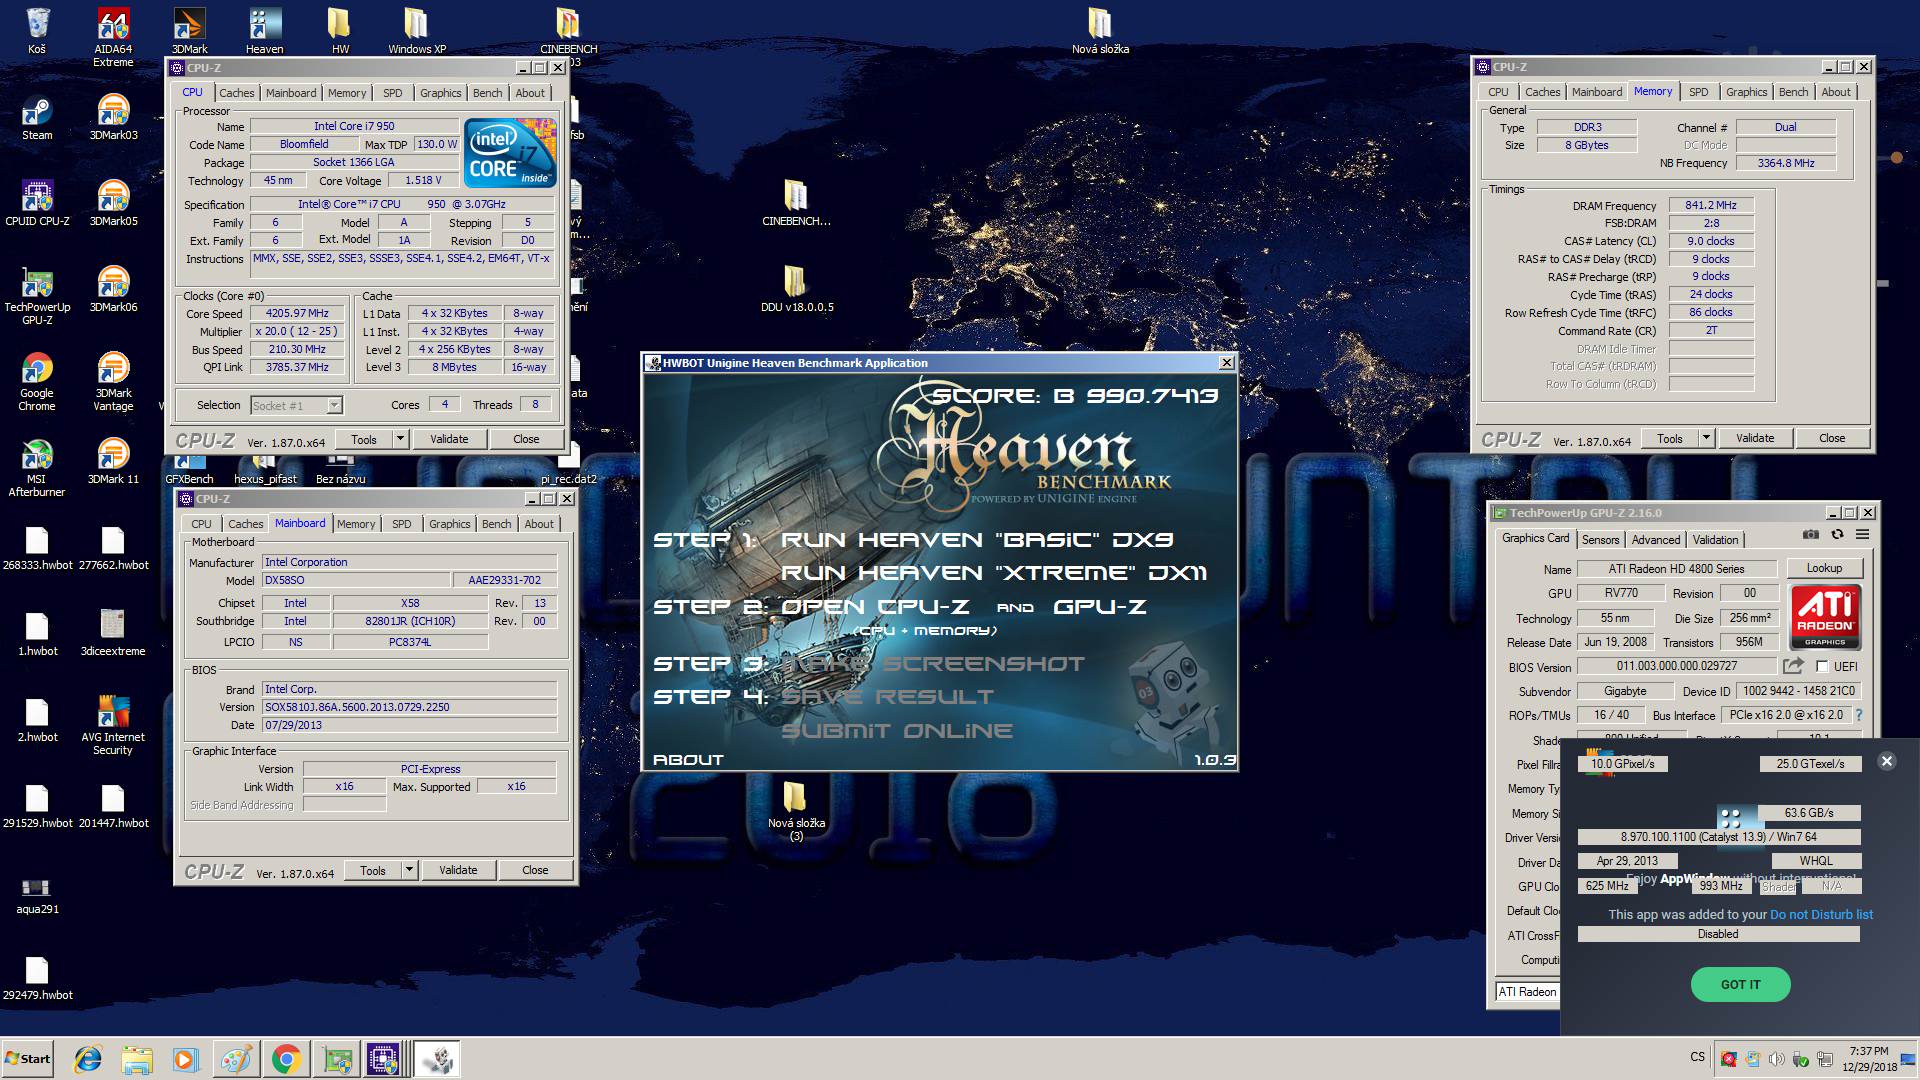1920x1080 pixels.
Task: Open AVG Internet Security icon
Action: coord(113,726)
